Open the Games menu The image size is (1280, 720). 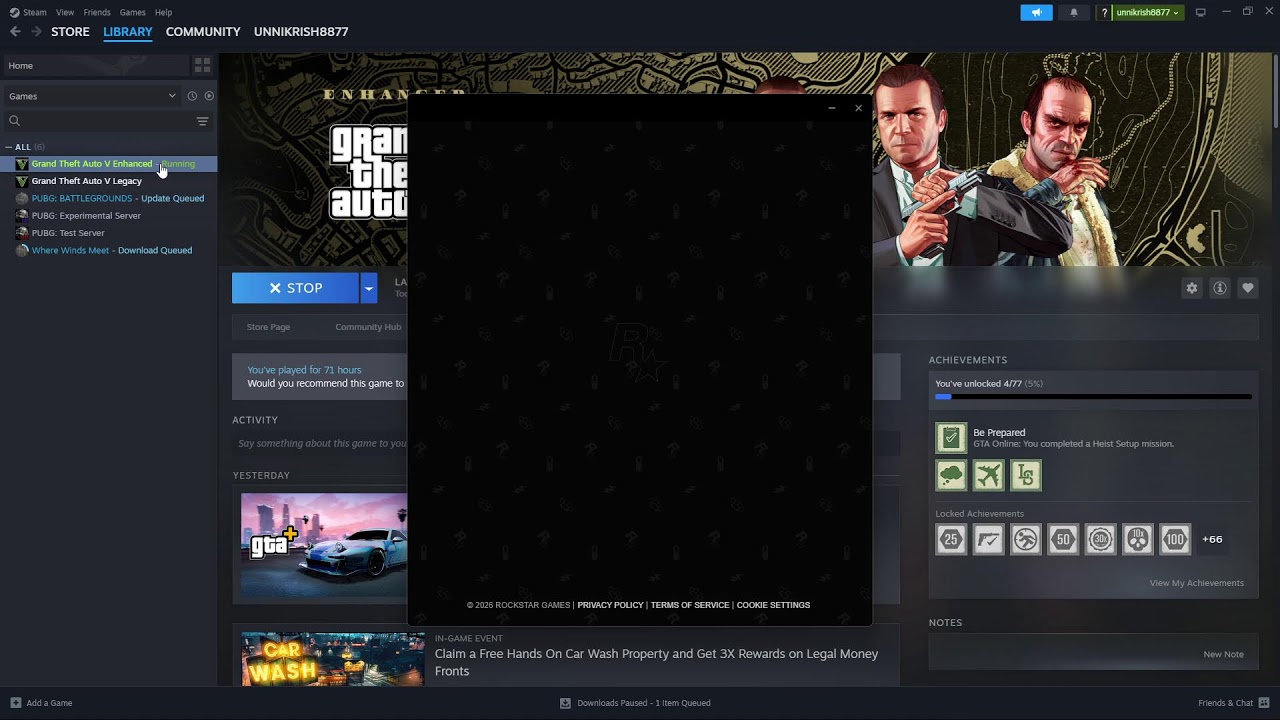tap(132, 12)
